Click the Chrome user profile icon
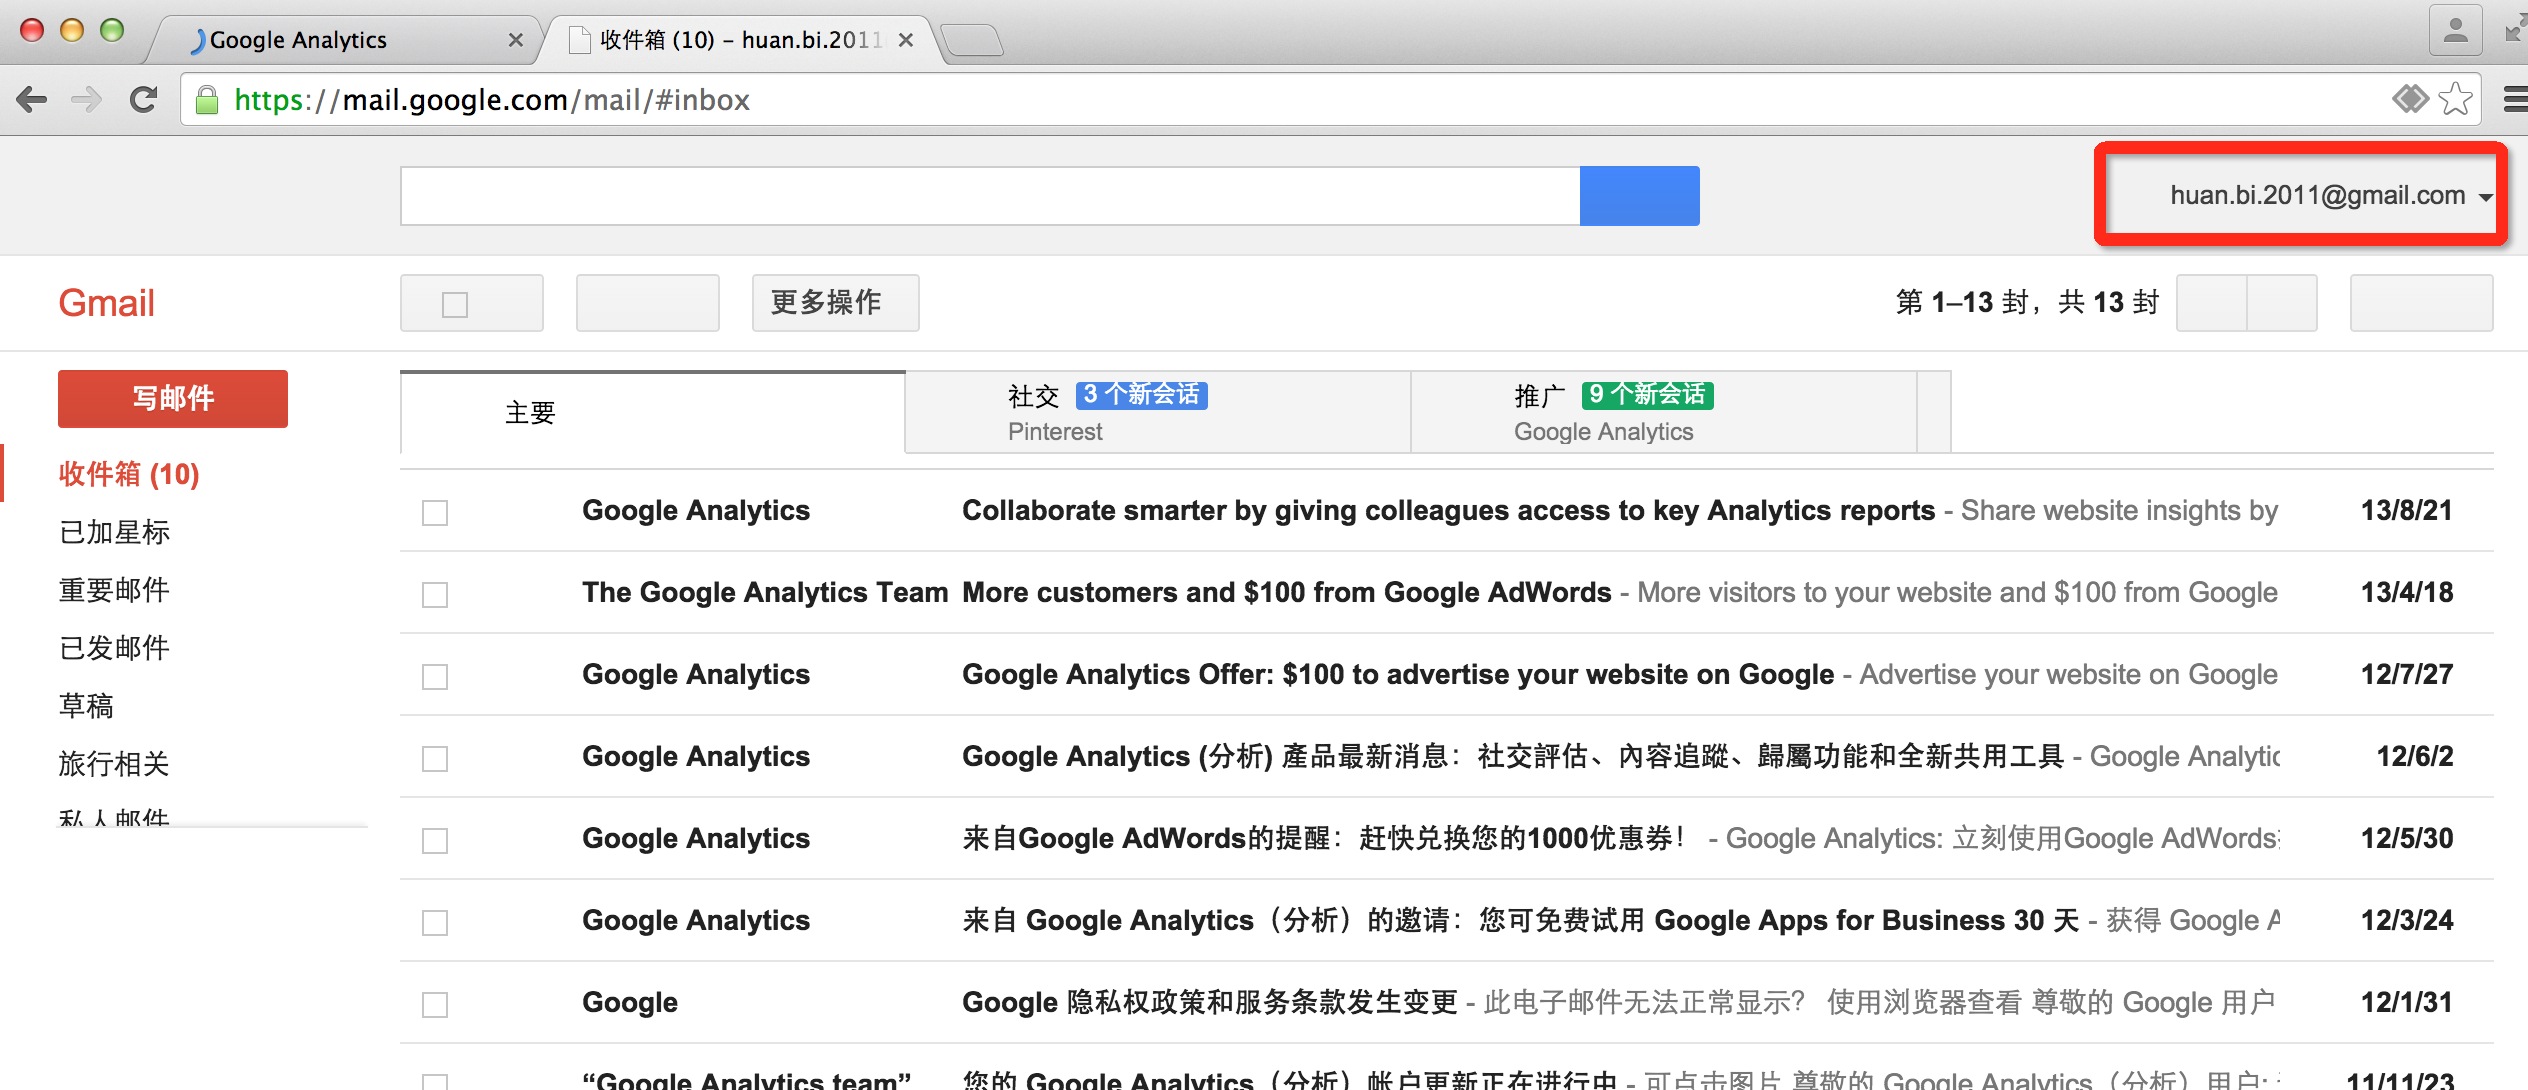The image size is (2528, 1090). click(x=2455, y=30)
